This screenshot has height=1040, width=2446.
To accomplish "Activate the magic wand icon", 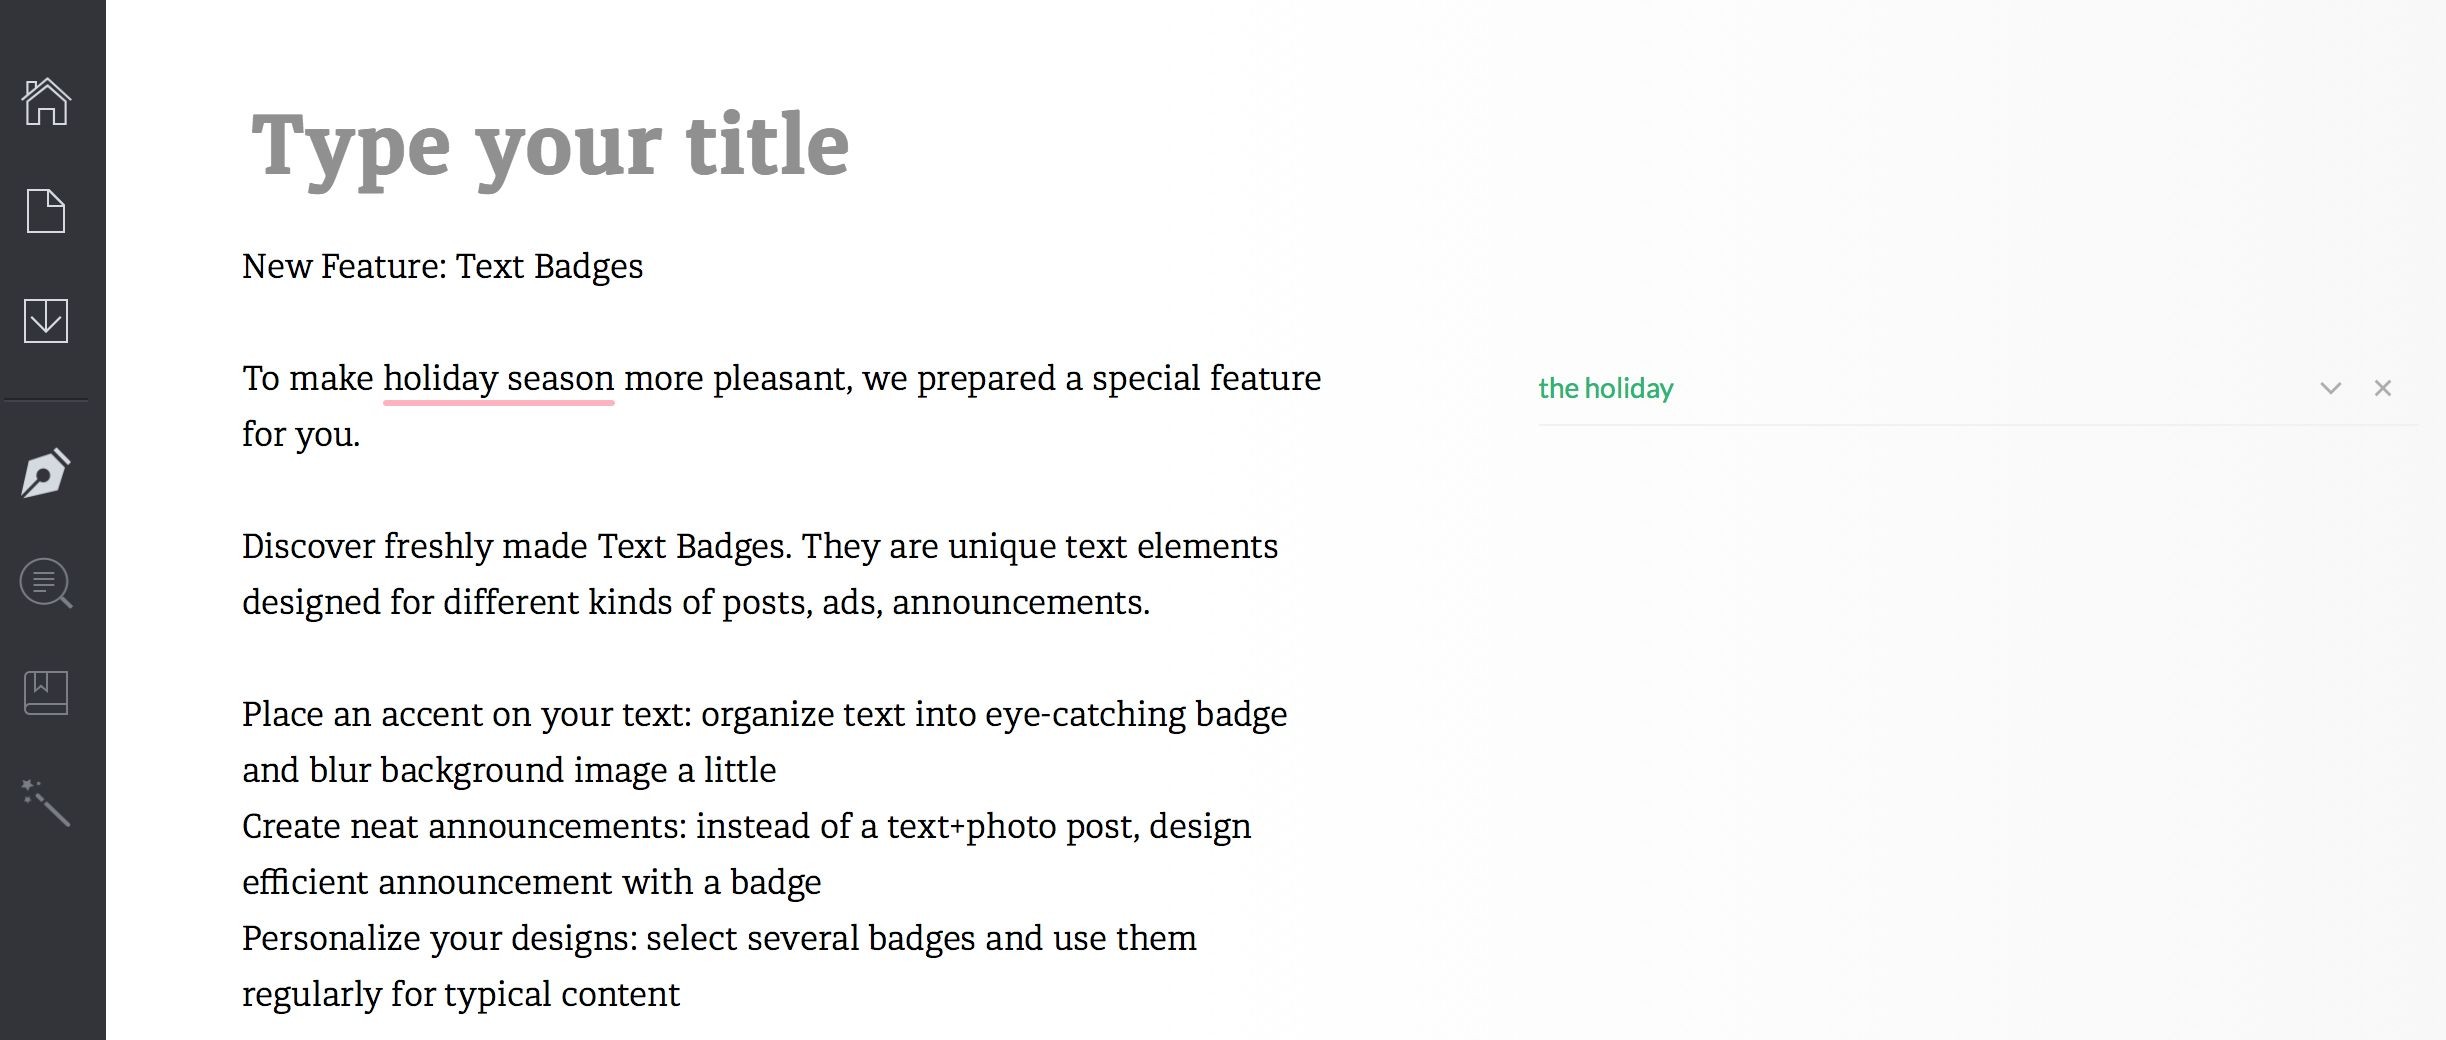I will 46,803.
